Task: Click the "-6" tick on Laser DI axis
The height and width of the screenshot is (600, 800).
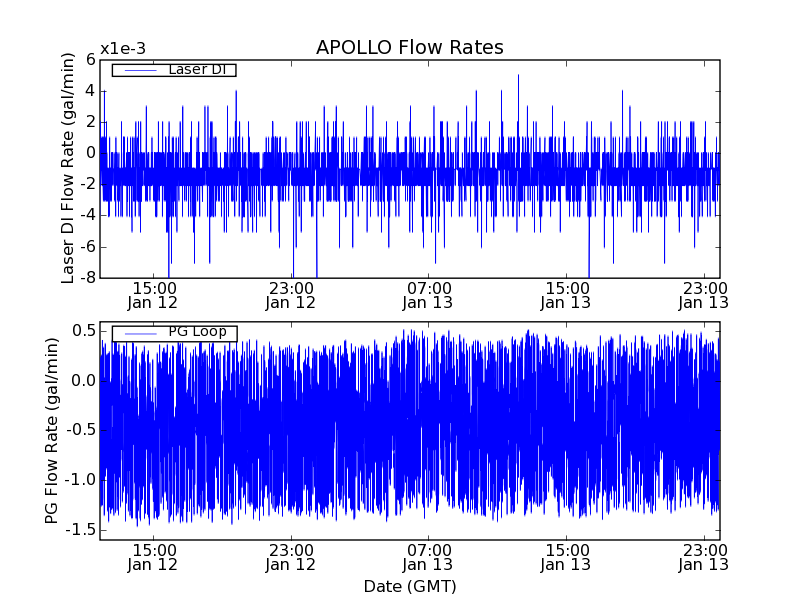Action: pyautogui.click(x=88, y=247)
